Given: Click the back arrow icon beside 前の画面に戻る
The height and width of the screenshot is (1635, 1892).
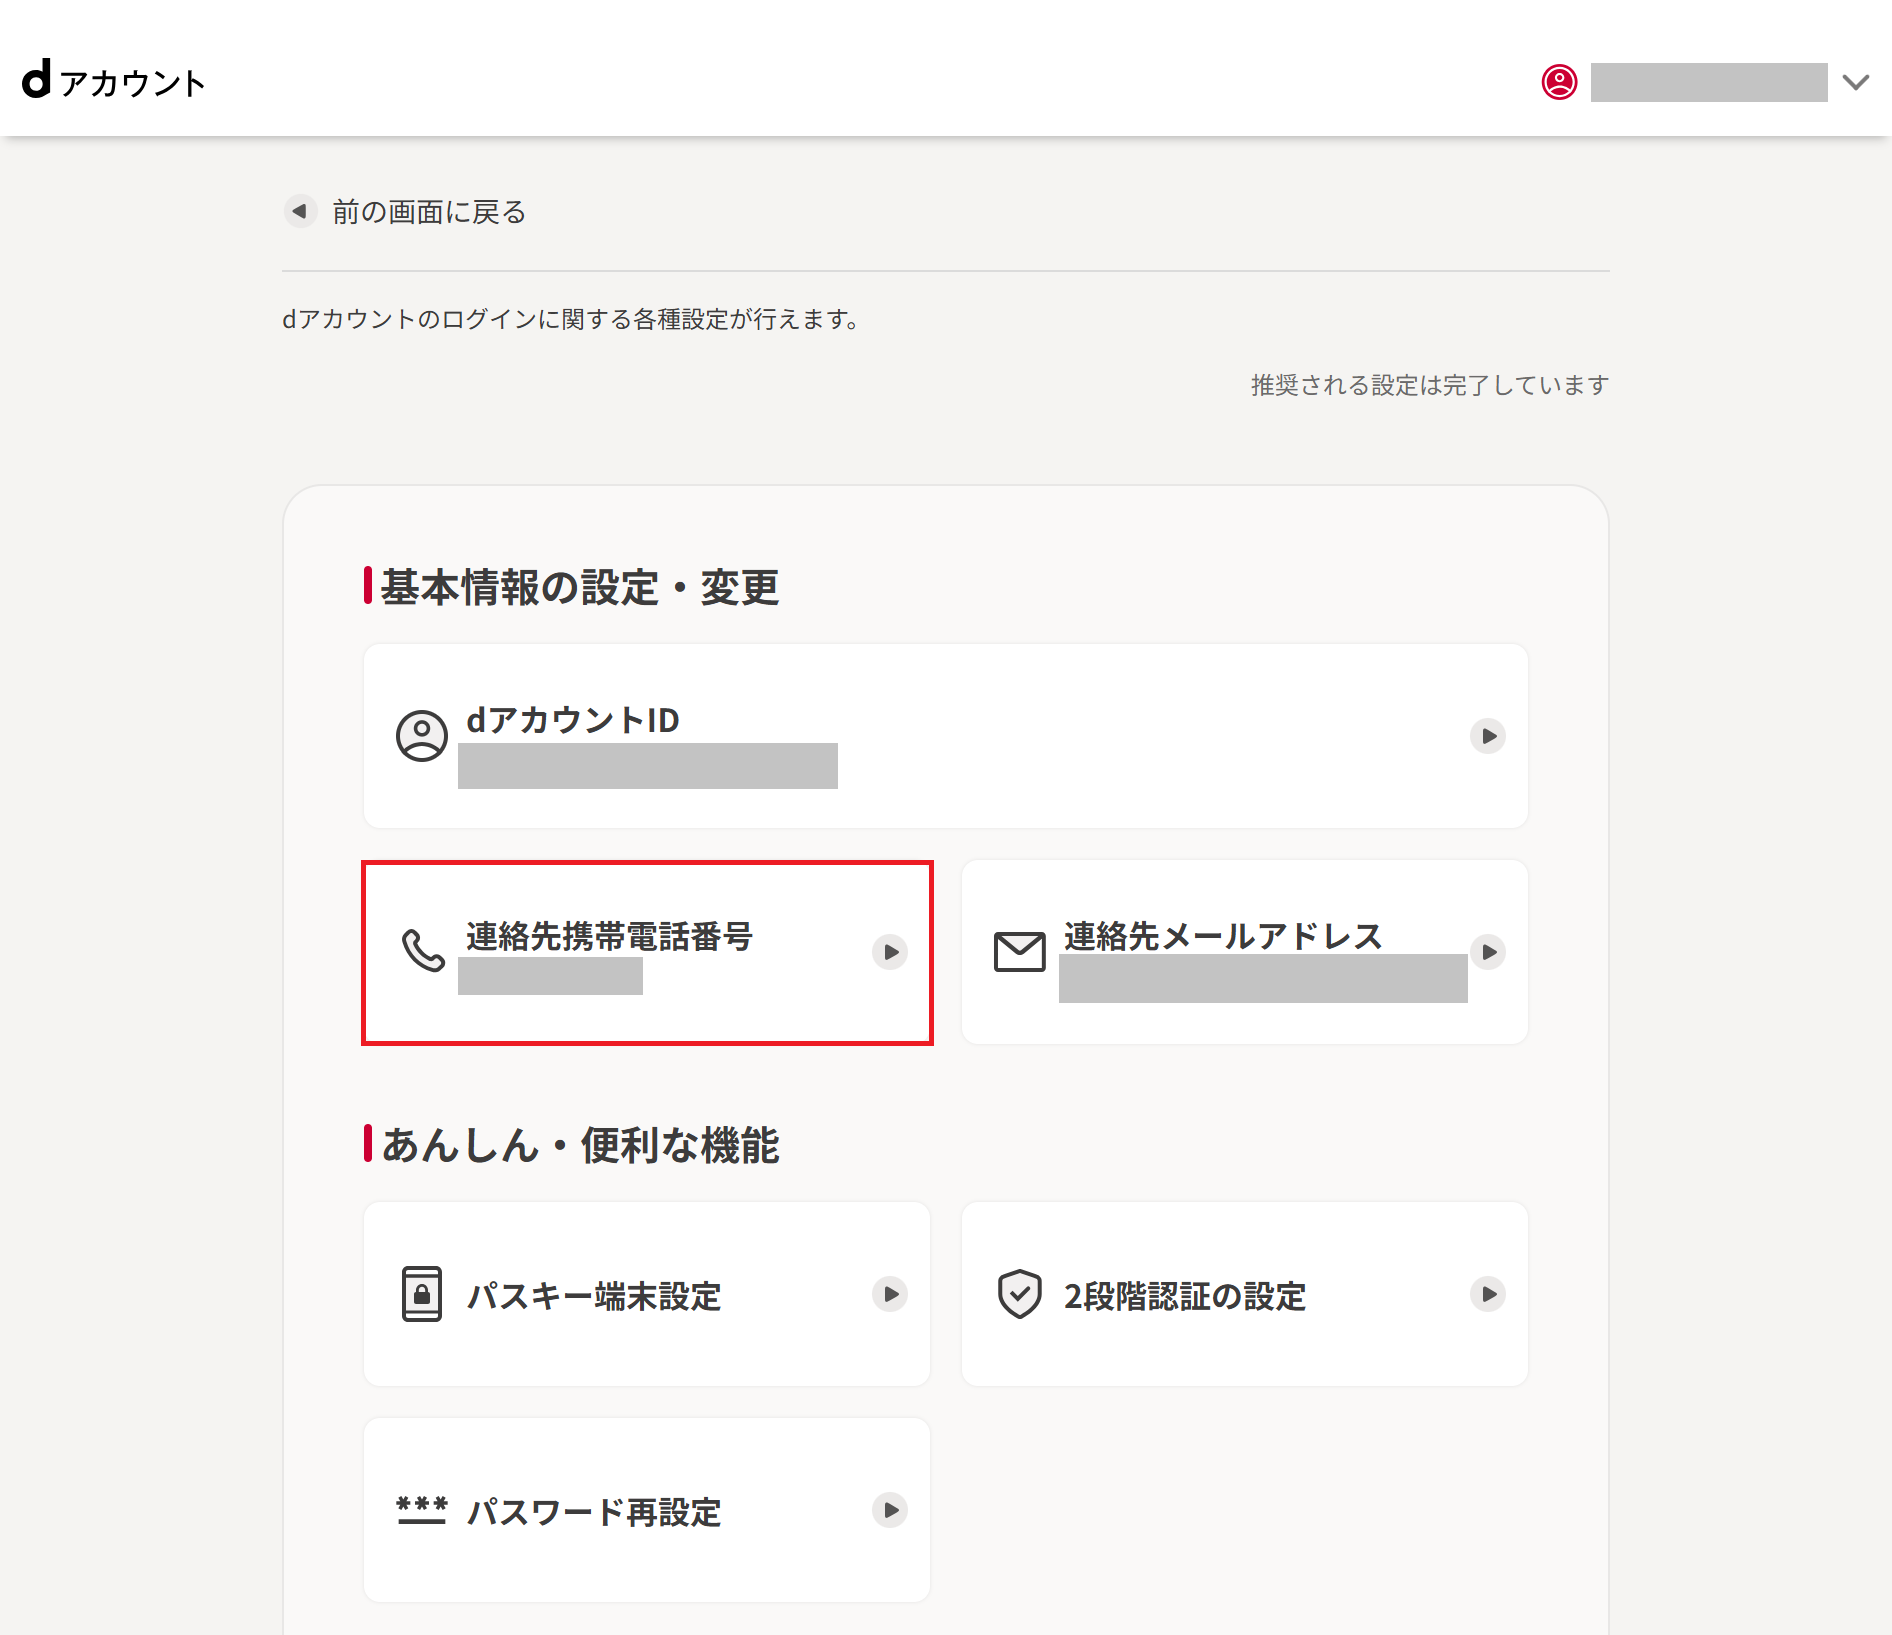Looking at the screenshot, I should click(x=299, y=211).
